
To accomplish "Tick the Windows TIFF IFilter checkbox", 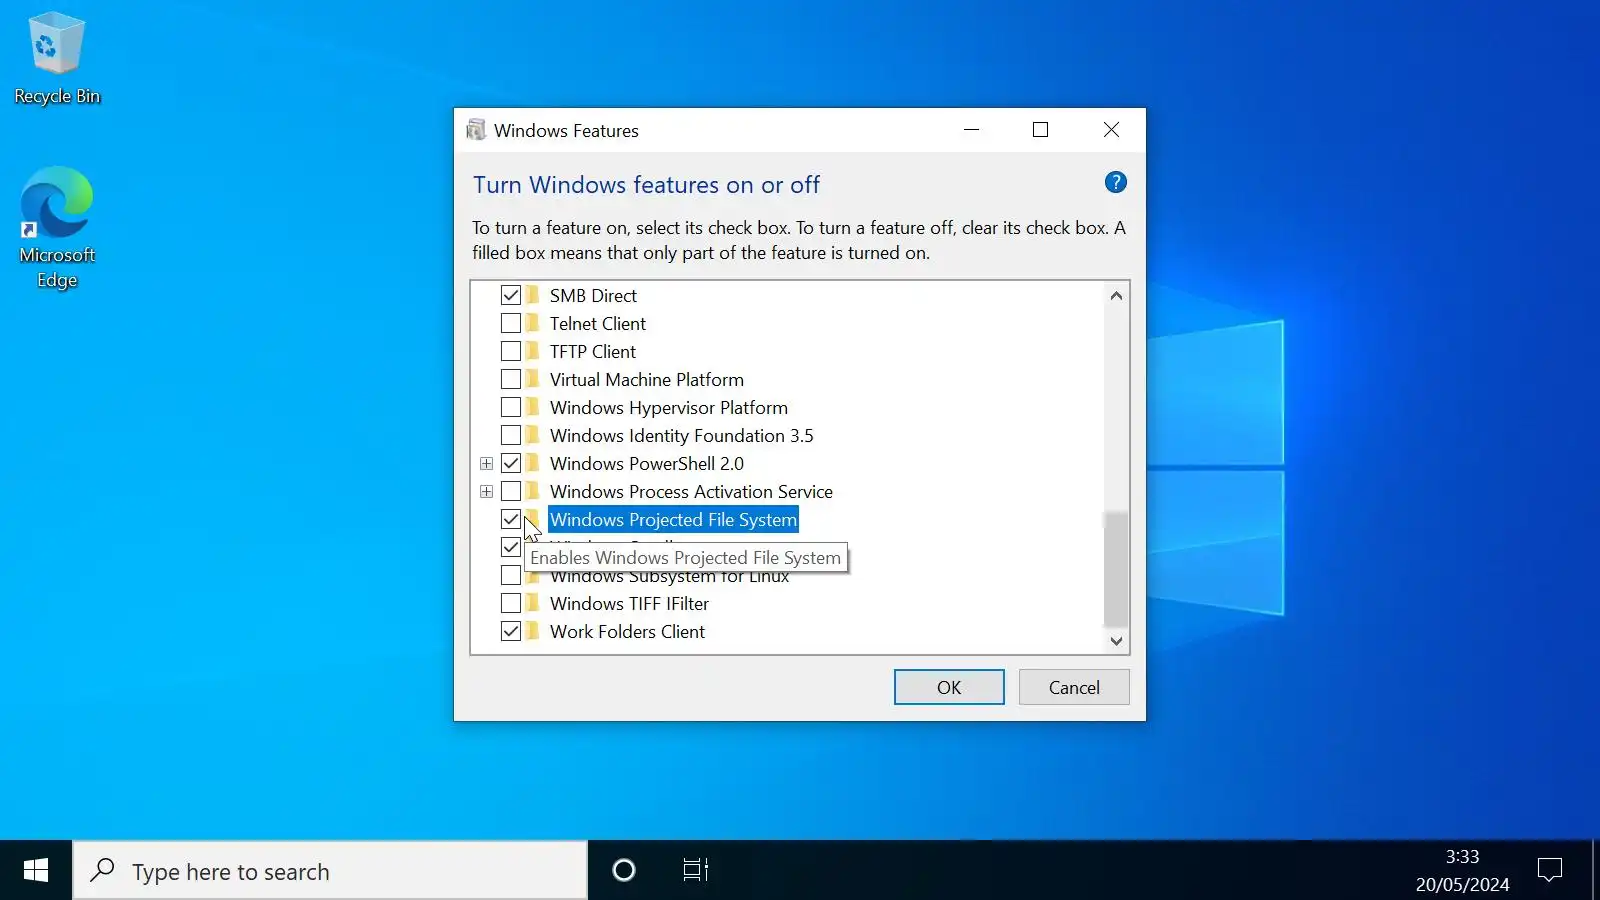I will [511, 603].
